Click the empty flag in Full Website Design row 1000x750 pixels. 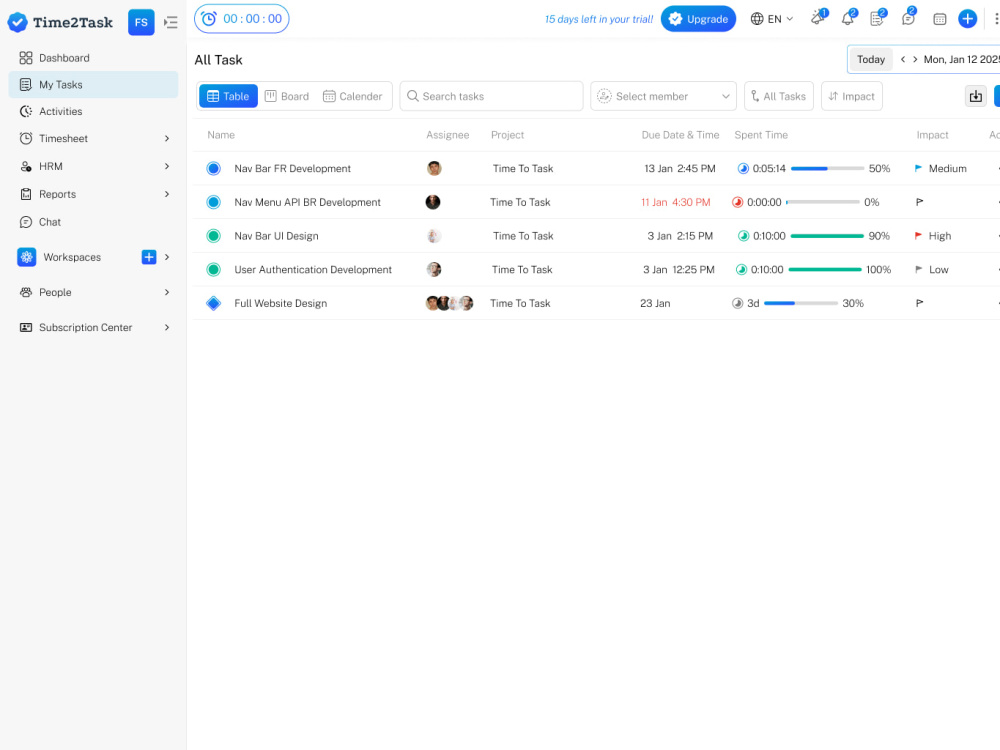(920, 304)
